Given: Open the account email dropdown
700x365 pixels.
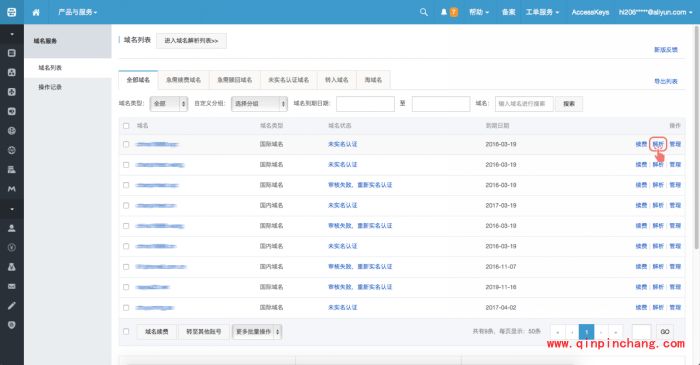Looking at the screenshot, I should pyautogui.click(x=656, y=12).
